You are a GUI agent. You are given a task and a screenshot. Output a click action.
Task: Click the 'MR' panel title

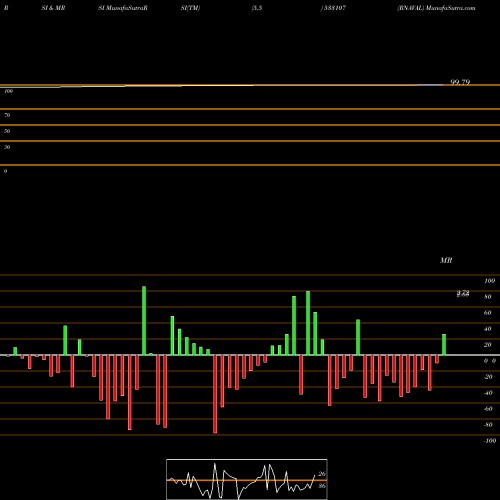(x=446, y=260)
